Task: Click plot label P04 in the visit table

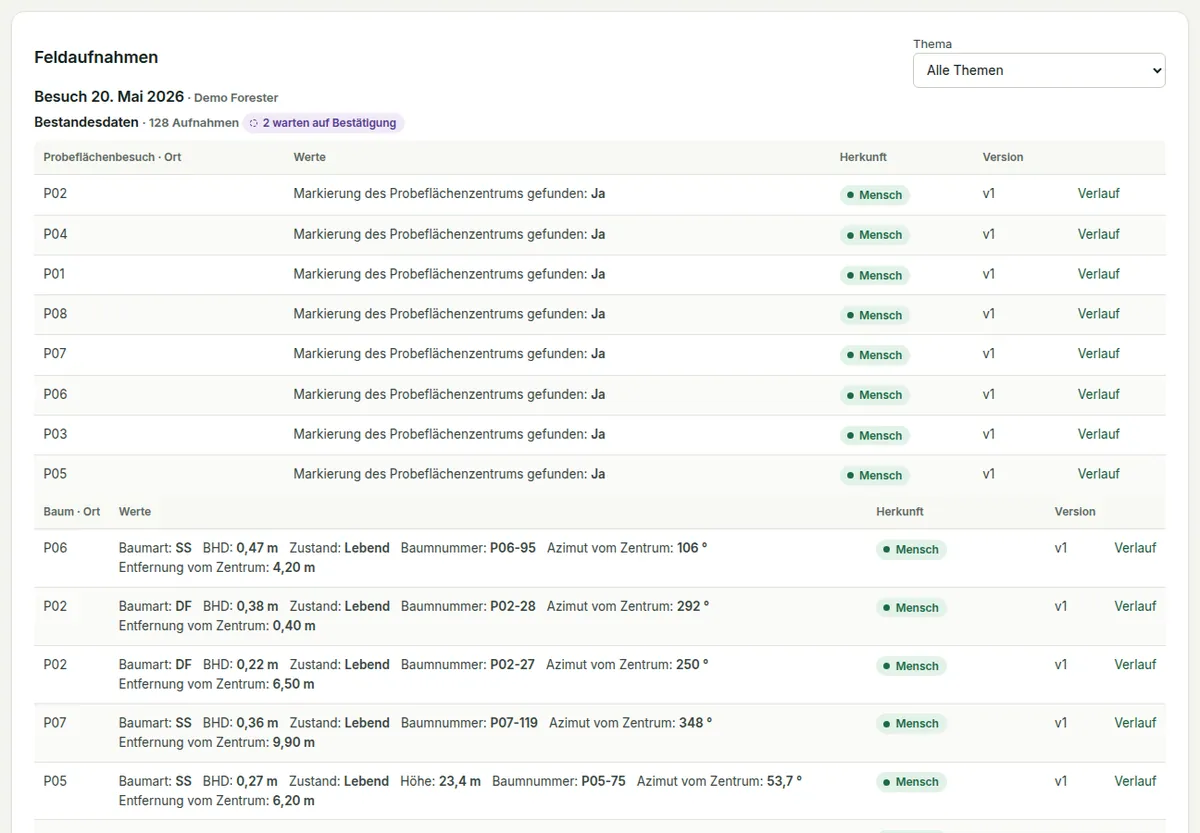Action: (x=55, y=234)
